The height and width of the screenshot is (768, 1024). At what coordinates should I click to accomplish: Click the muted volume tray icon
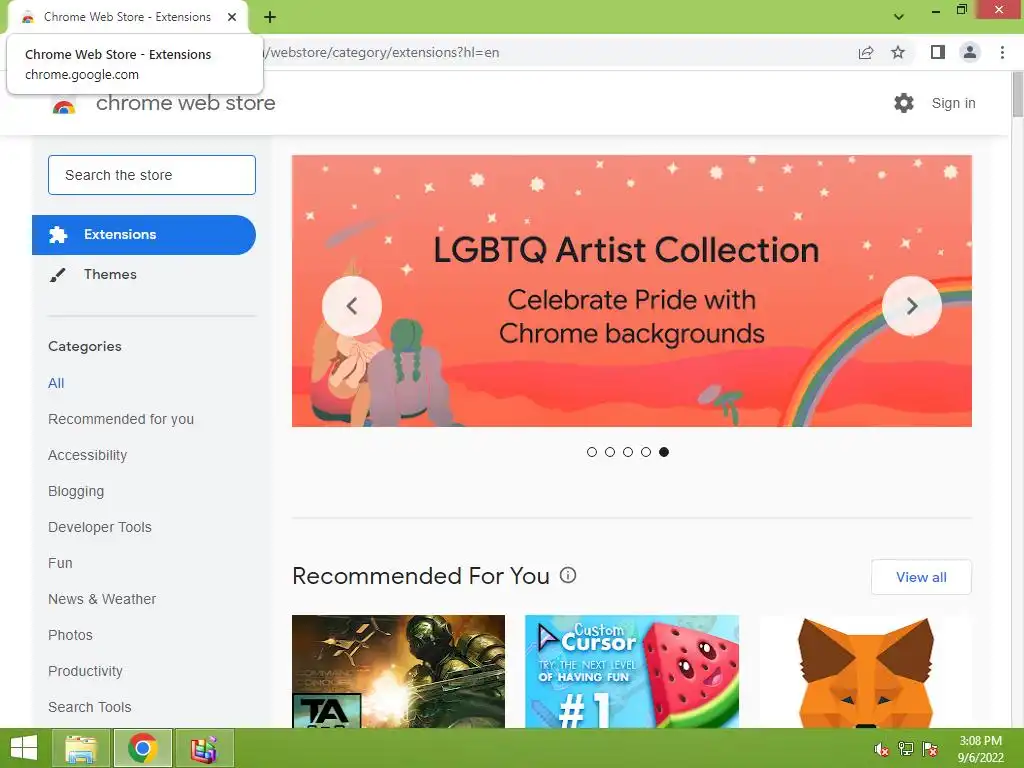click(x=881, y=749)
